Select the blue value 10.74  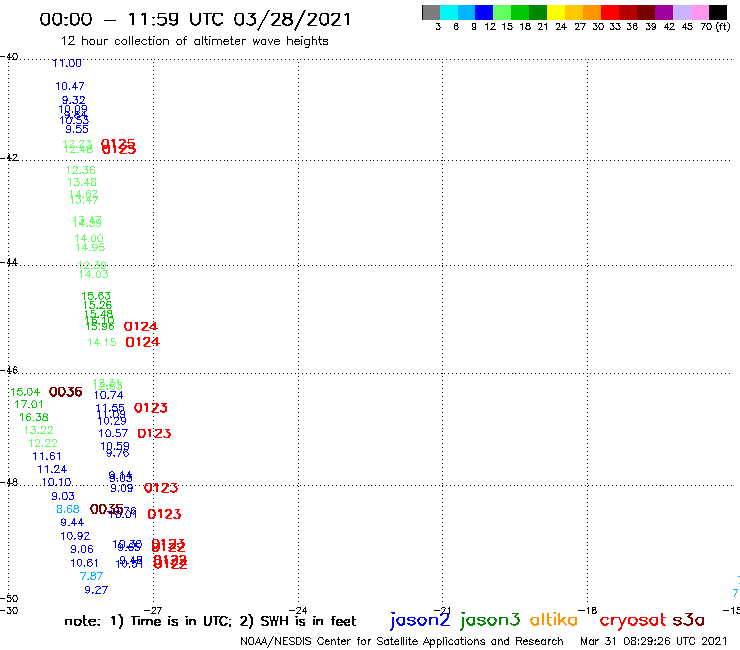109,396
